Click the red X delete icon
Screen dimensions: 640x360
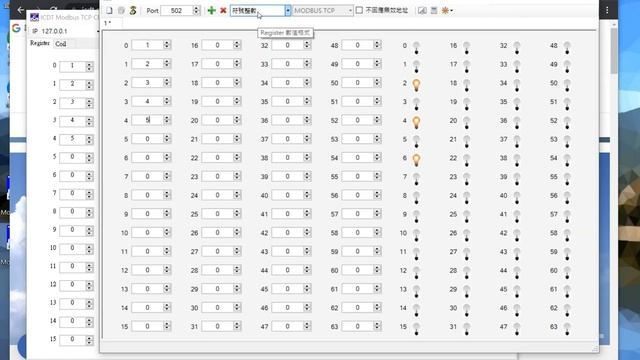223,11
